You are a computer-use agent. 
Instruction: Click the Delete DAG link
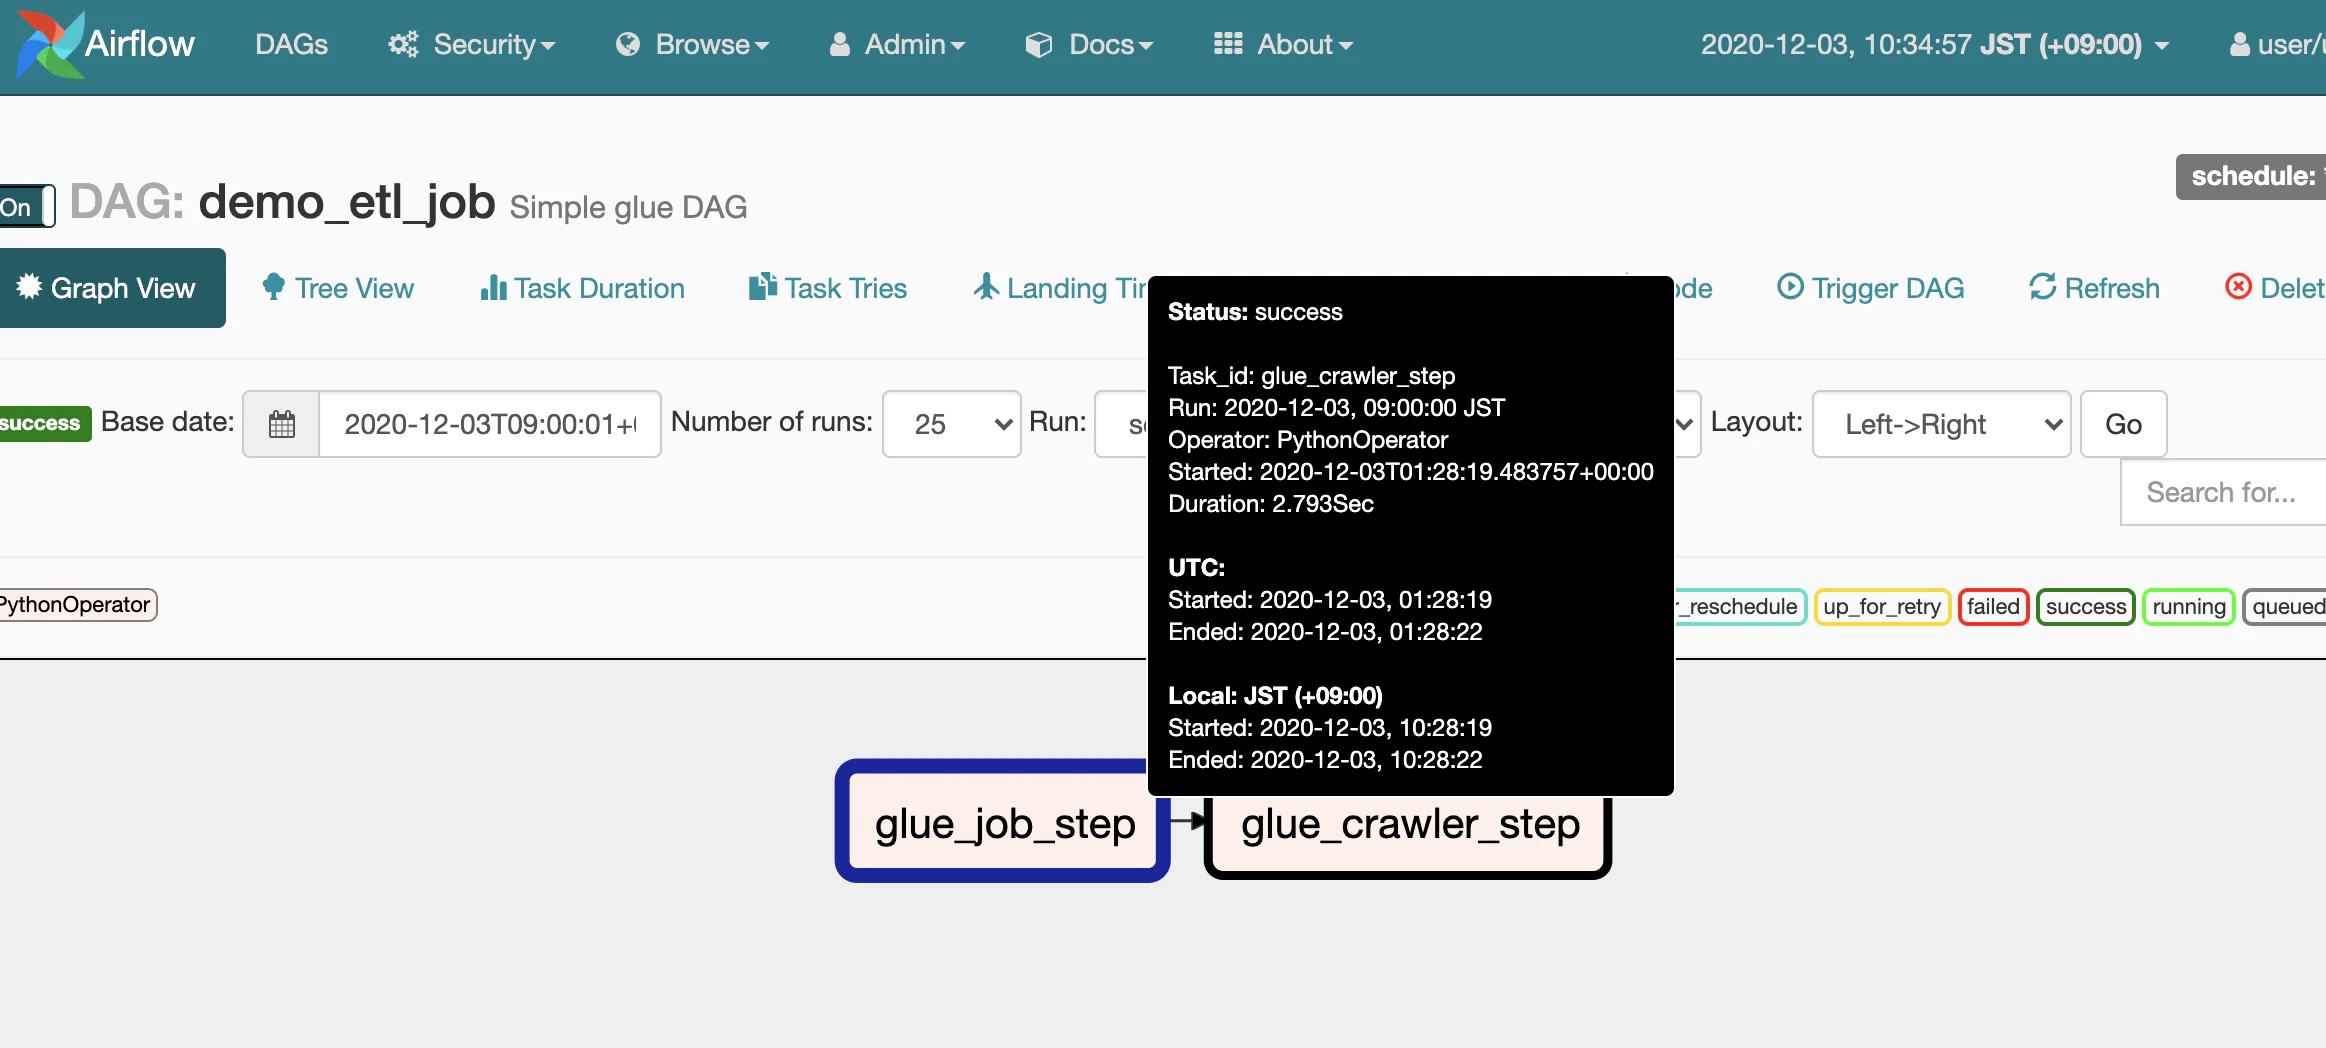(x=2275, y=288)
